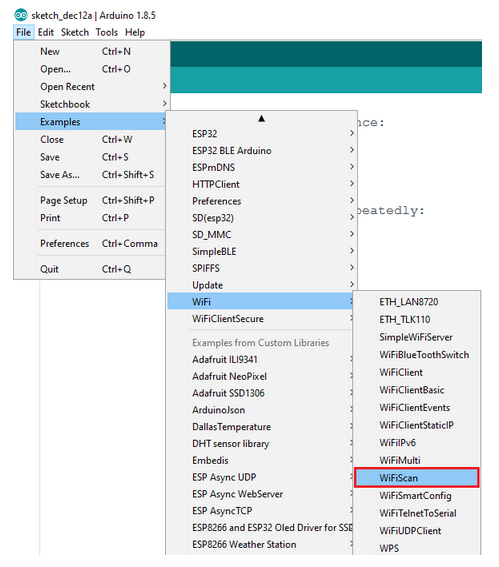
Task: Expand the SD(esp32) examples submenu
Action: coord(261,218)
